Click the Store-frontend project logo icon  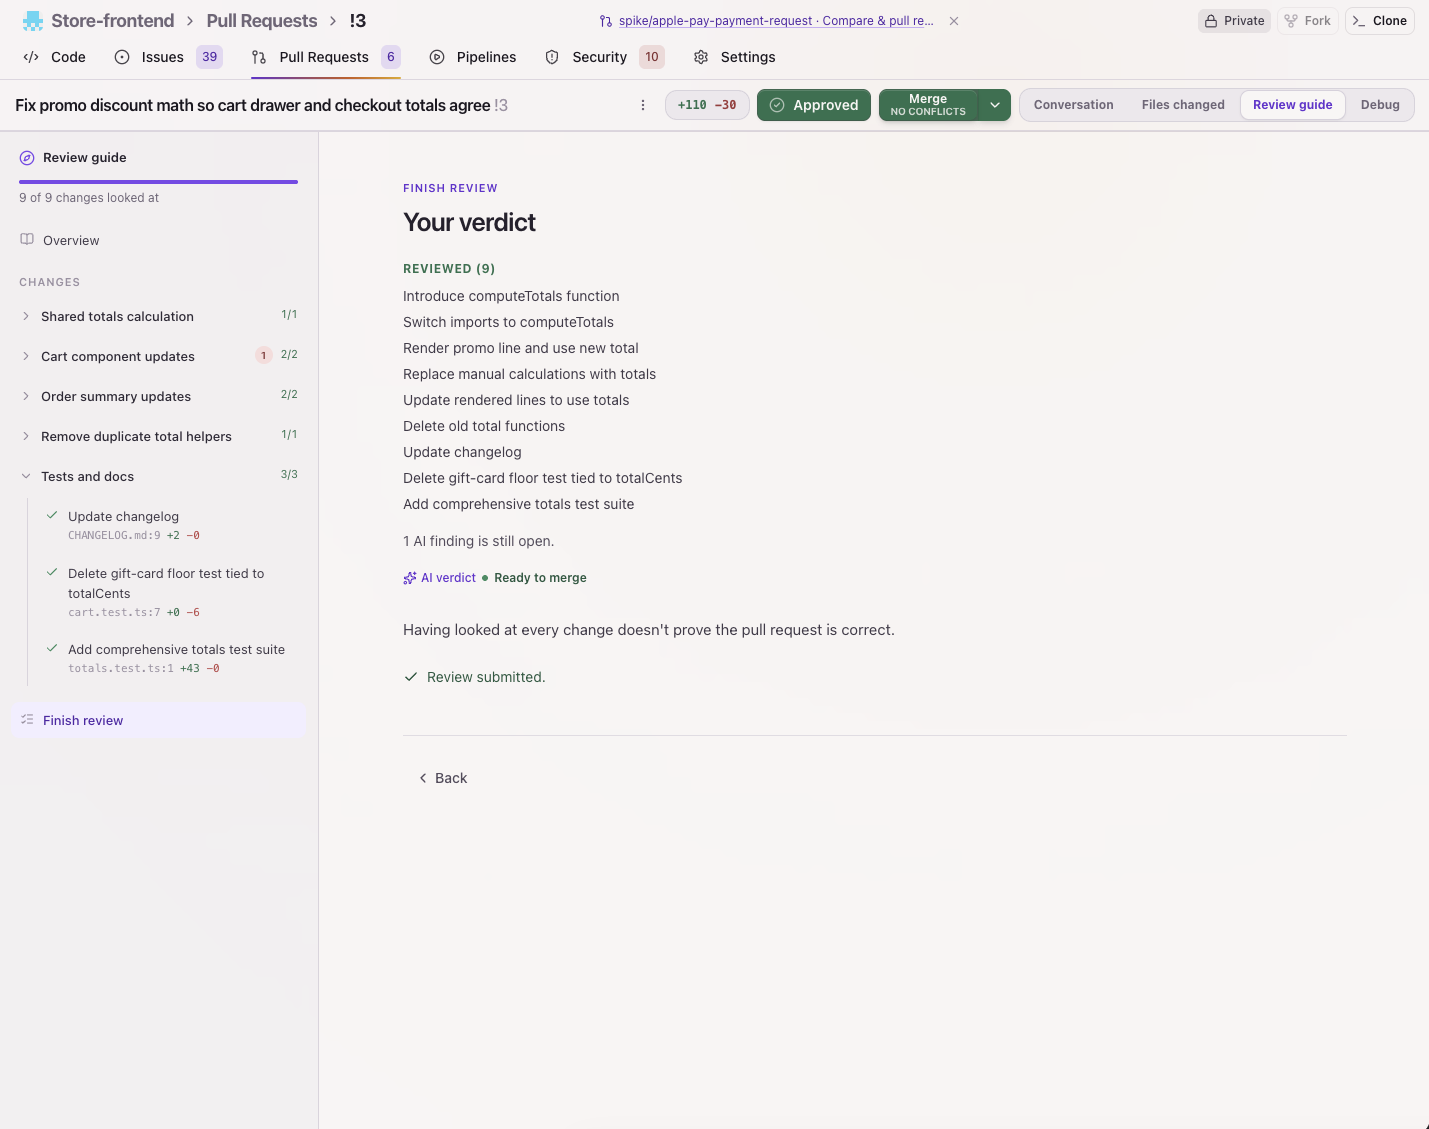tap(32, 21)
